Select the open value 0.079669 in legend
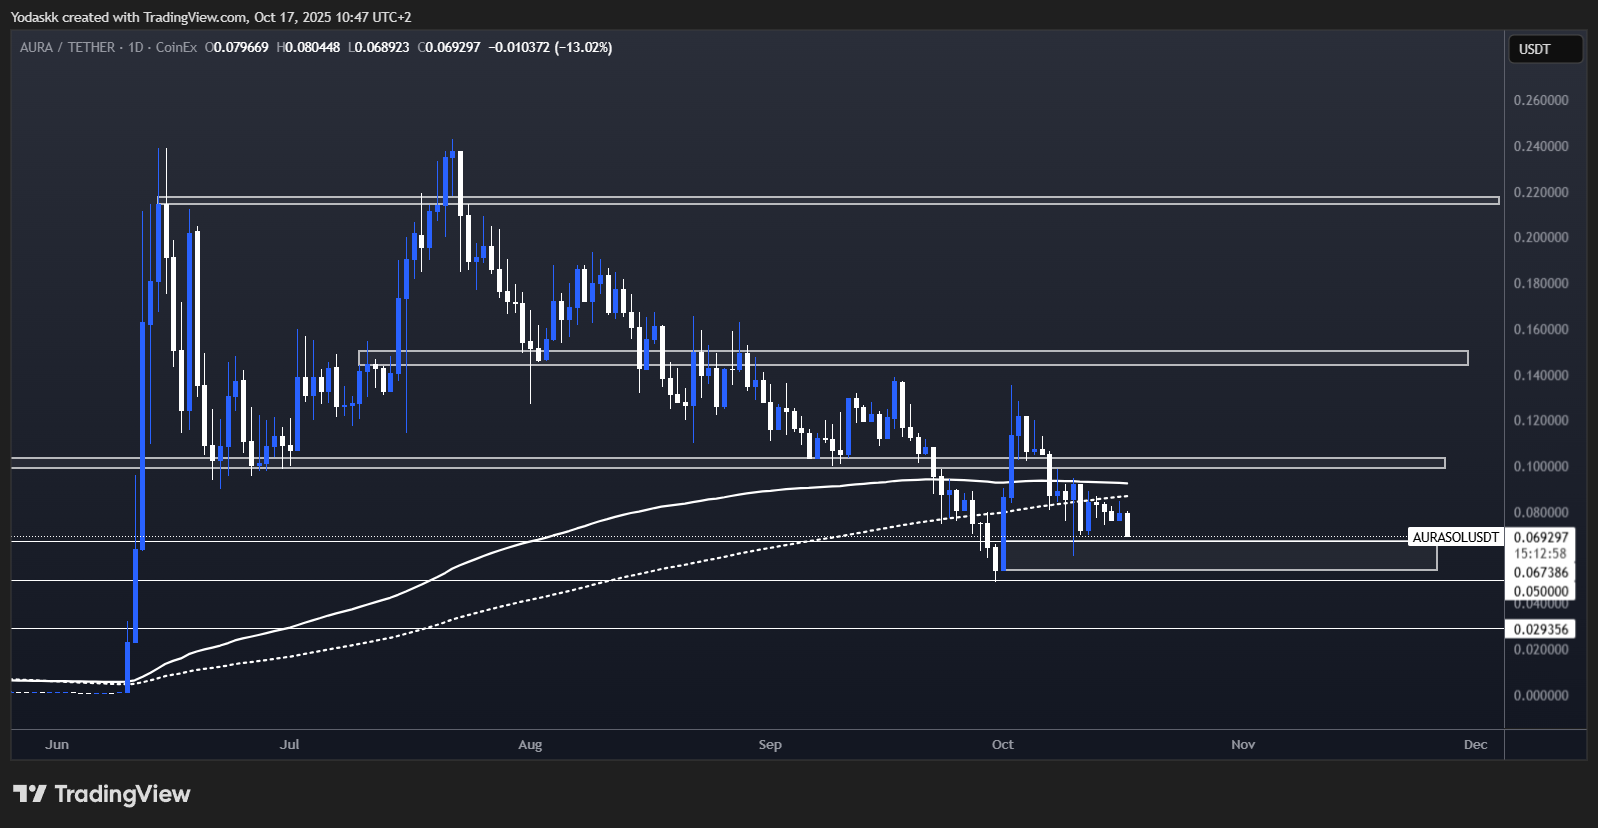1598x828 pixels. (x=241, y=47)
